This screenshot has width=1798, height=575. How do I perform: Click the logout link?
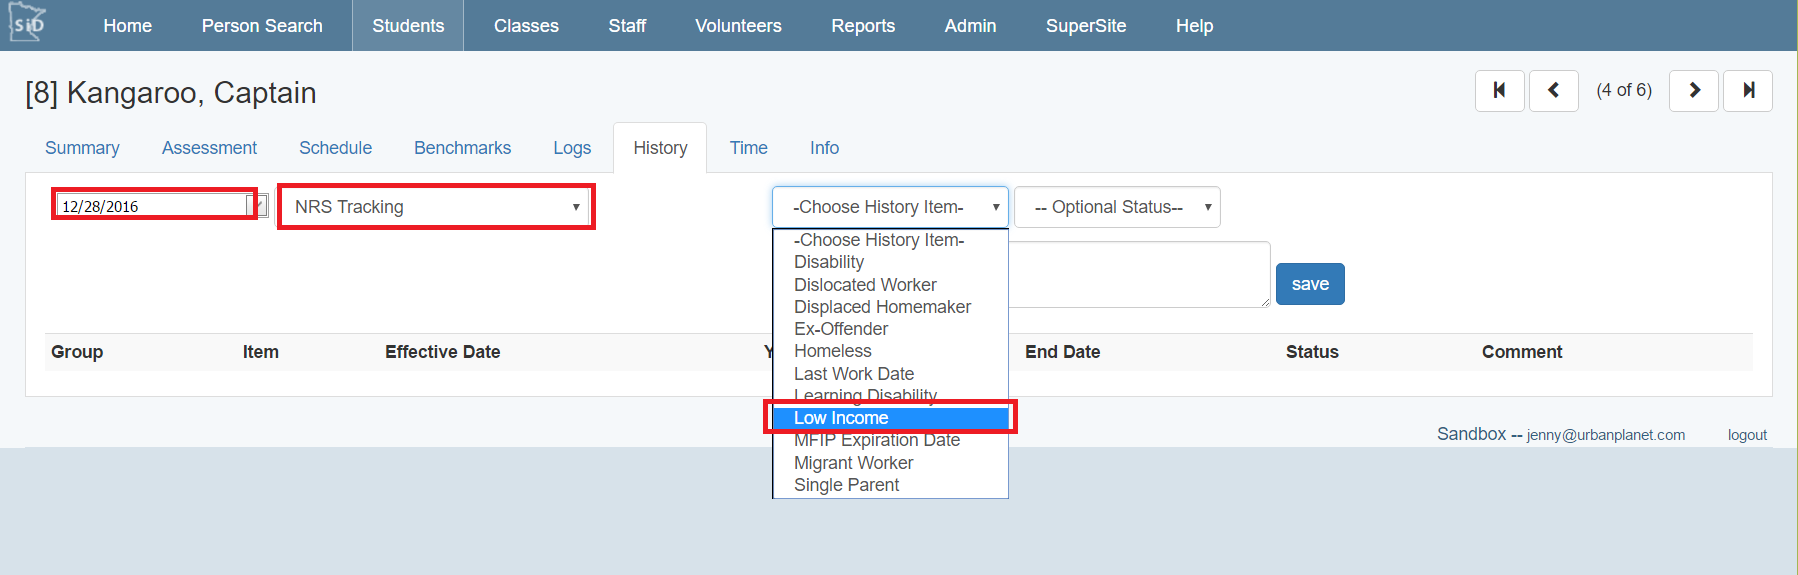coord(1746,435)
